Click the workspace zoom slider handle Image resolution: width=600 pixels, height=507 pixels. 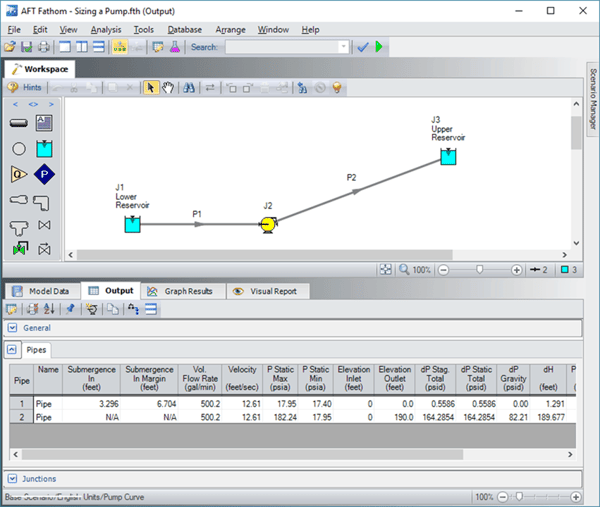[x=479, y=270]
